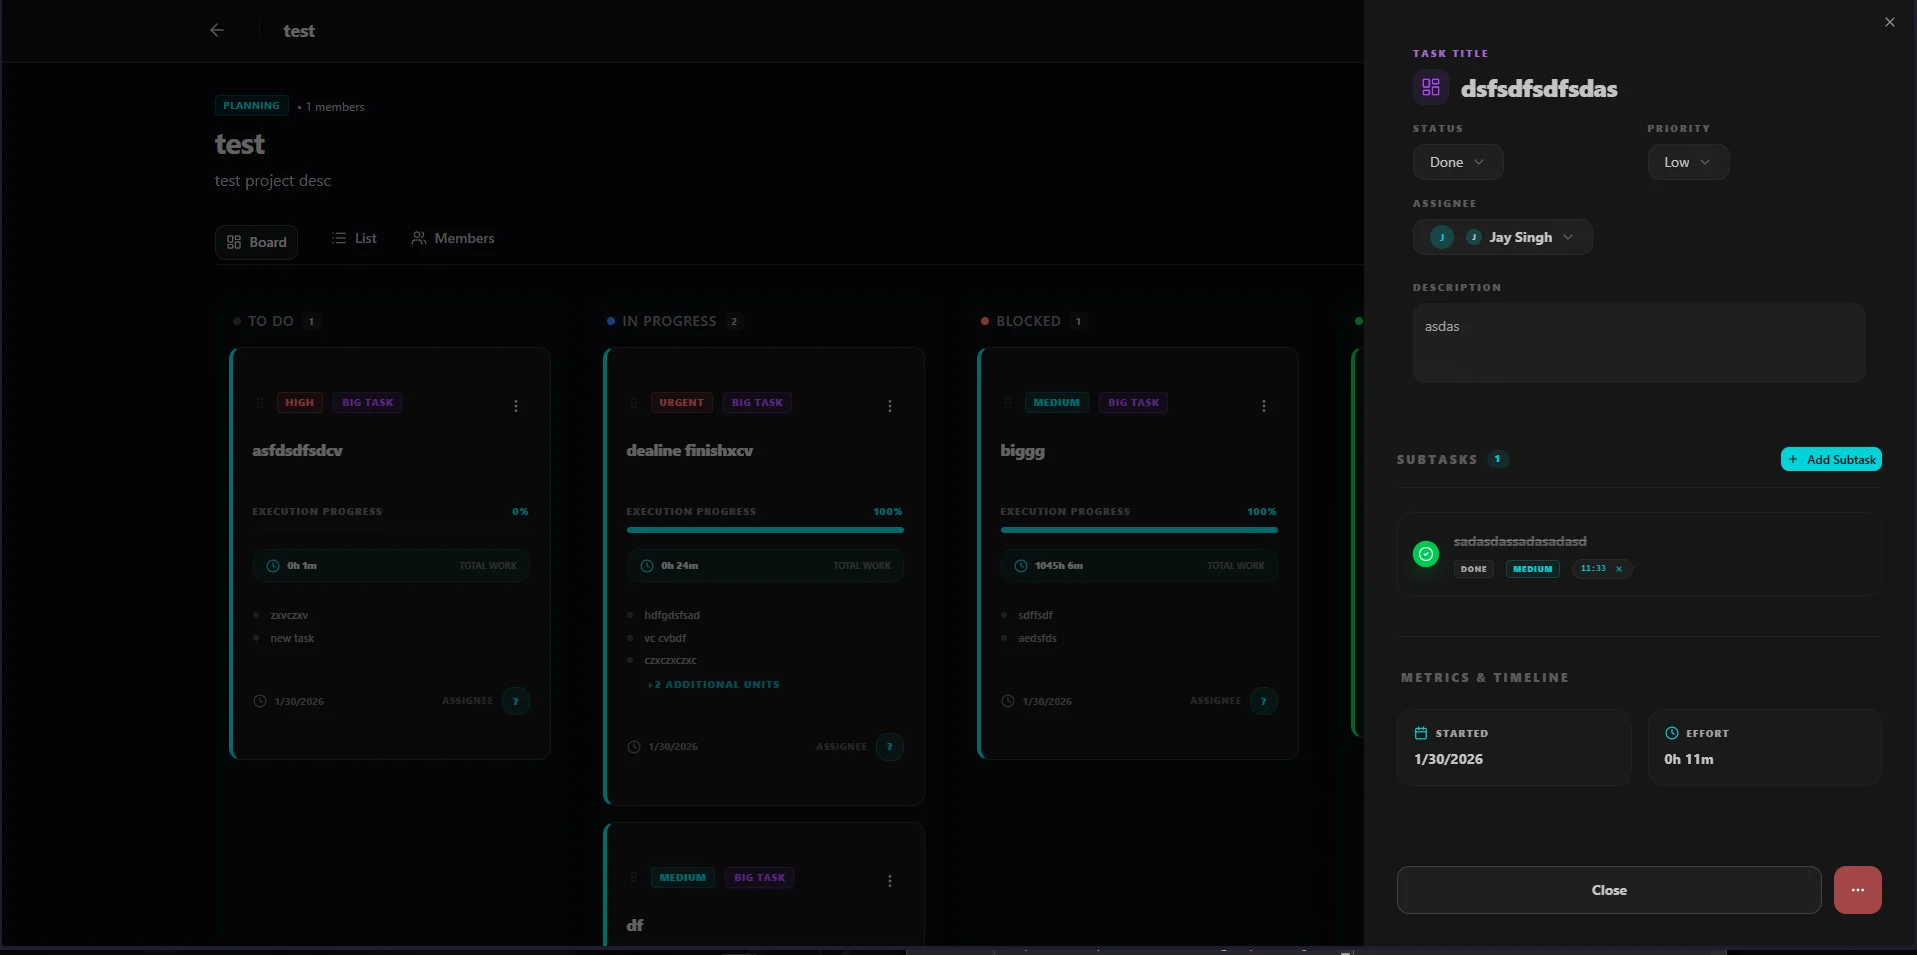Open the Members tab
The height and width of the screenshot is (955, 1917).
[453, 238]
